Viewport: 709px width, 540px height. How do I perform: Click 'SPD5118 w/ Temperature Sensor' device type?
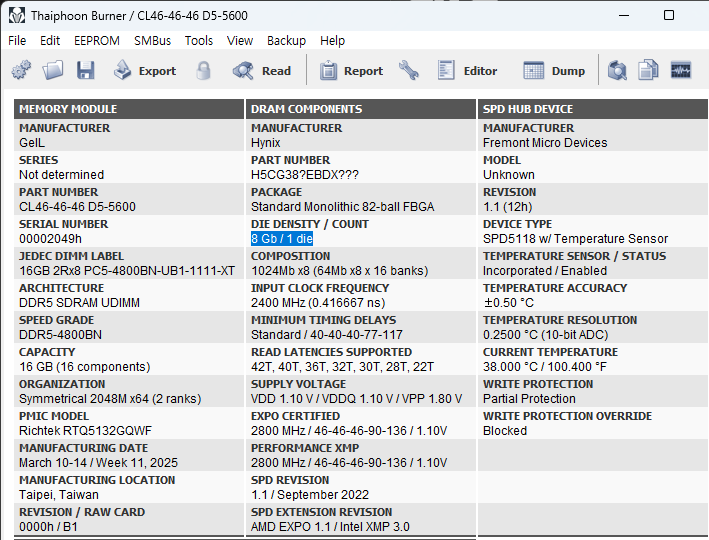(x=575, y=239)
